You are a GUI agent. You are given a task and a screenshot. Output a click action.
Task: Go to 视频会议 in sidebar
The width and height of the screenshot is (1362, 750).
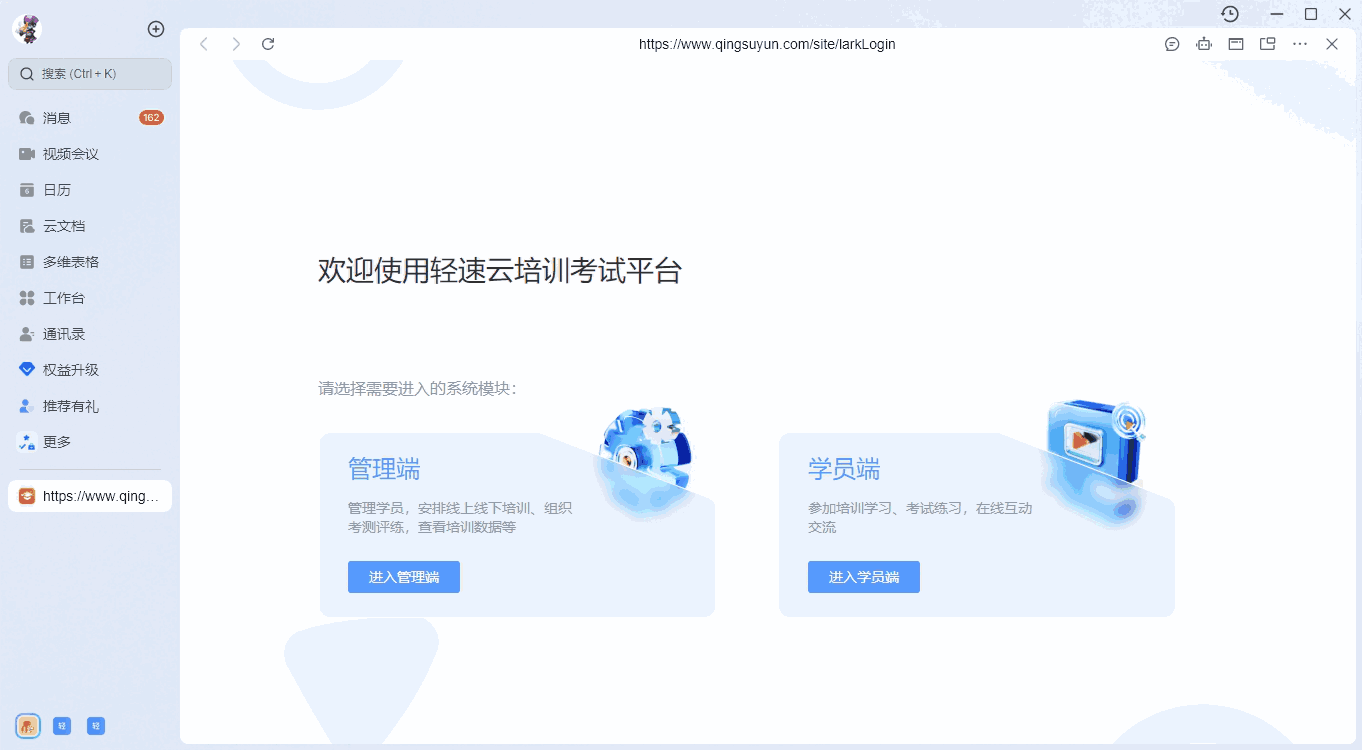coord(70,154)
